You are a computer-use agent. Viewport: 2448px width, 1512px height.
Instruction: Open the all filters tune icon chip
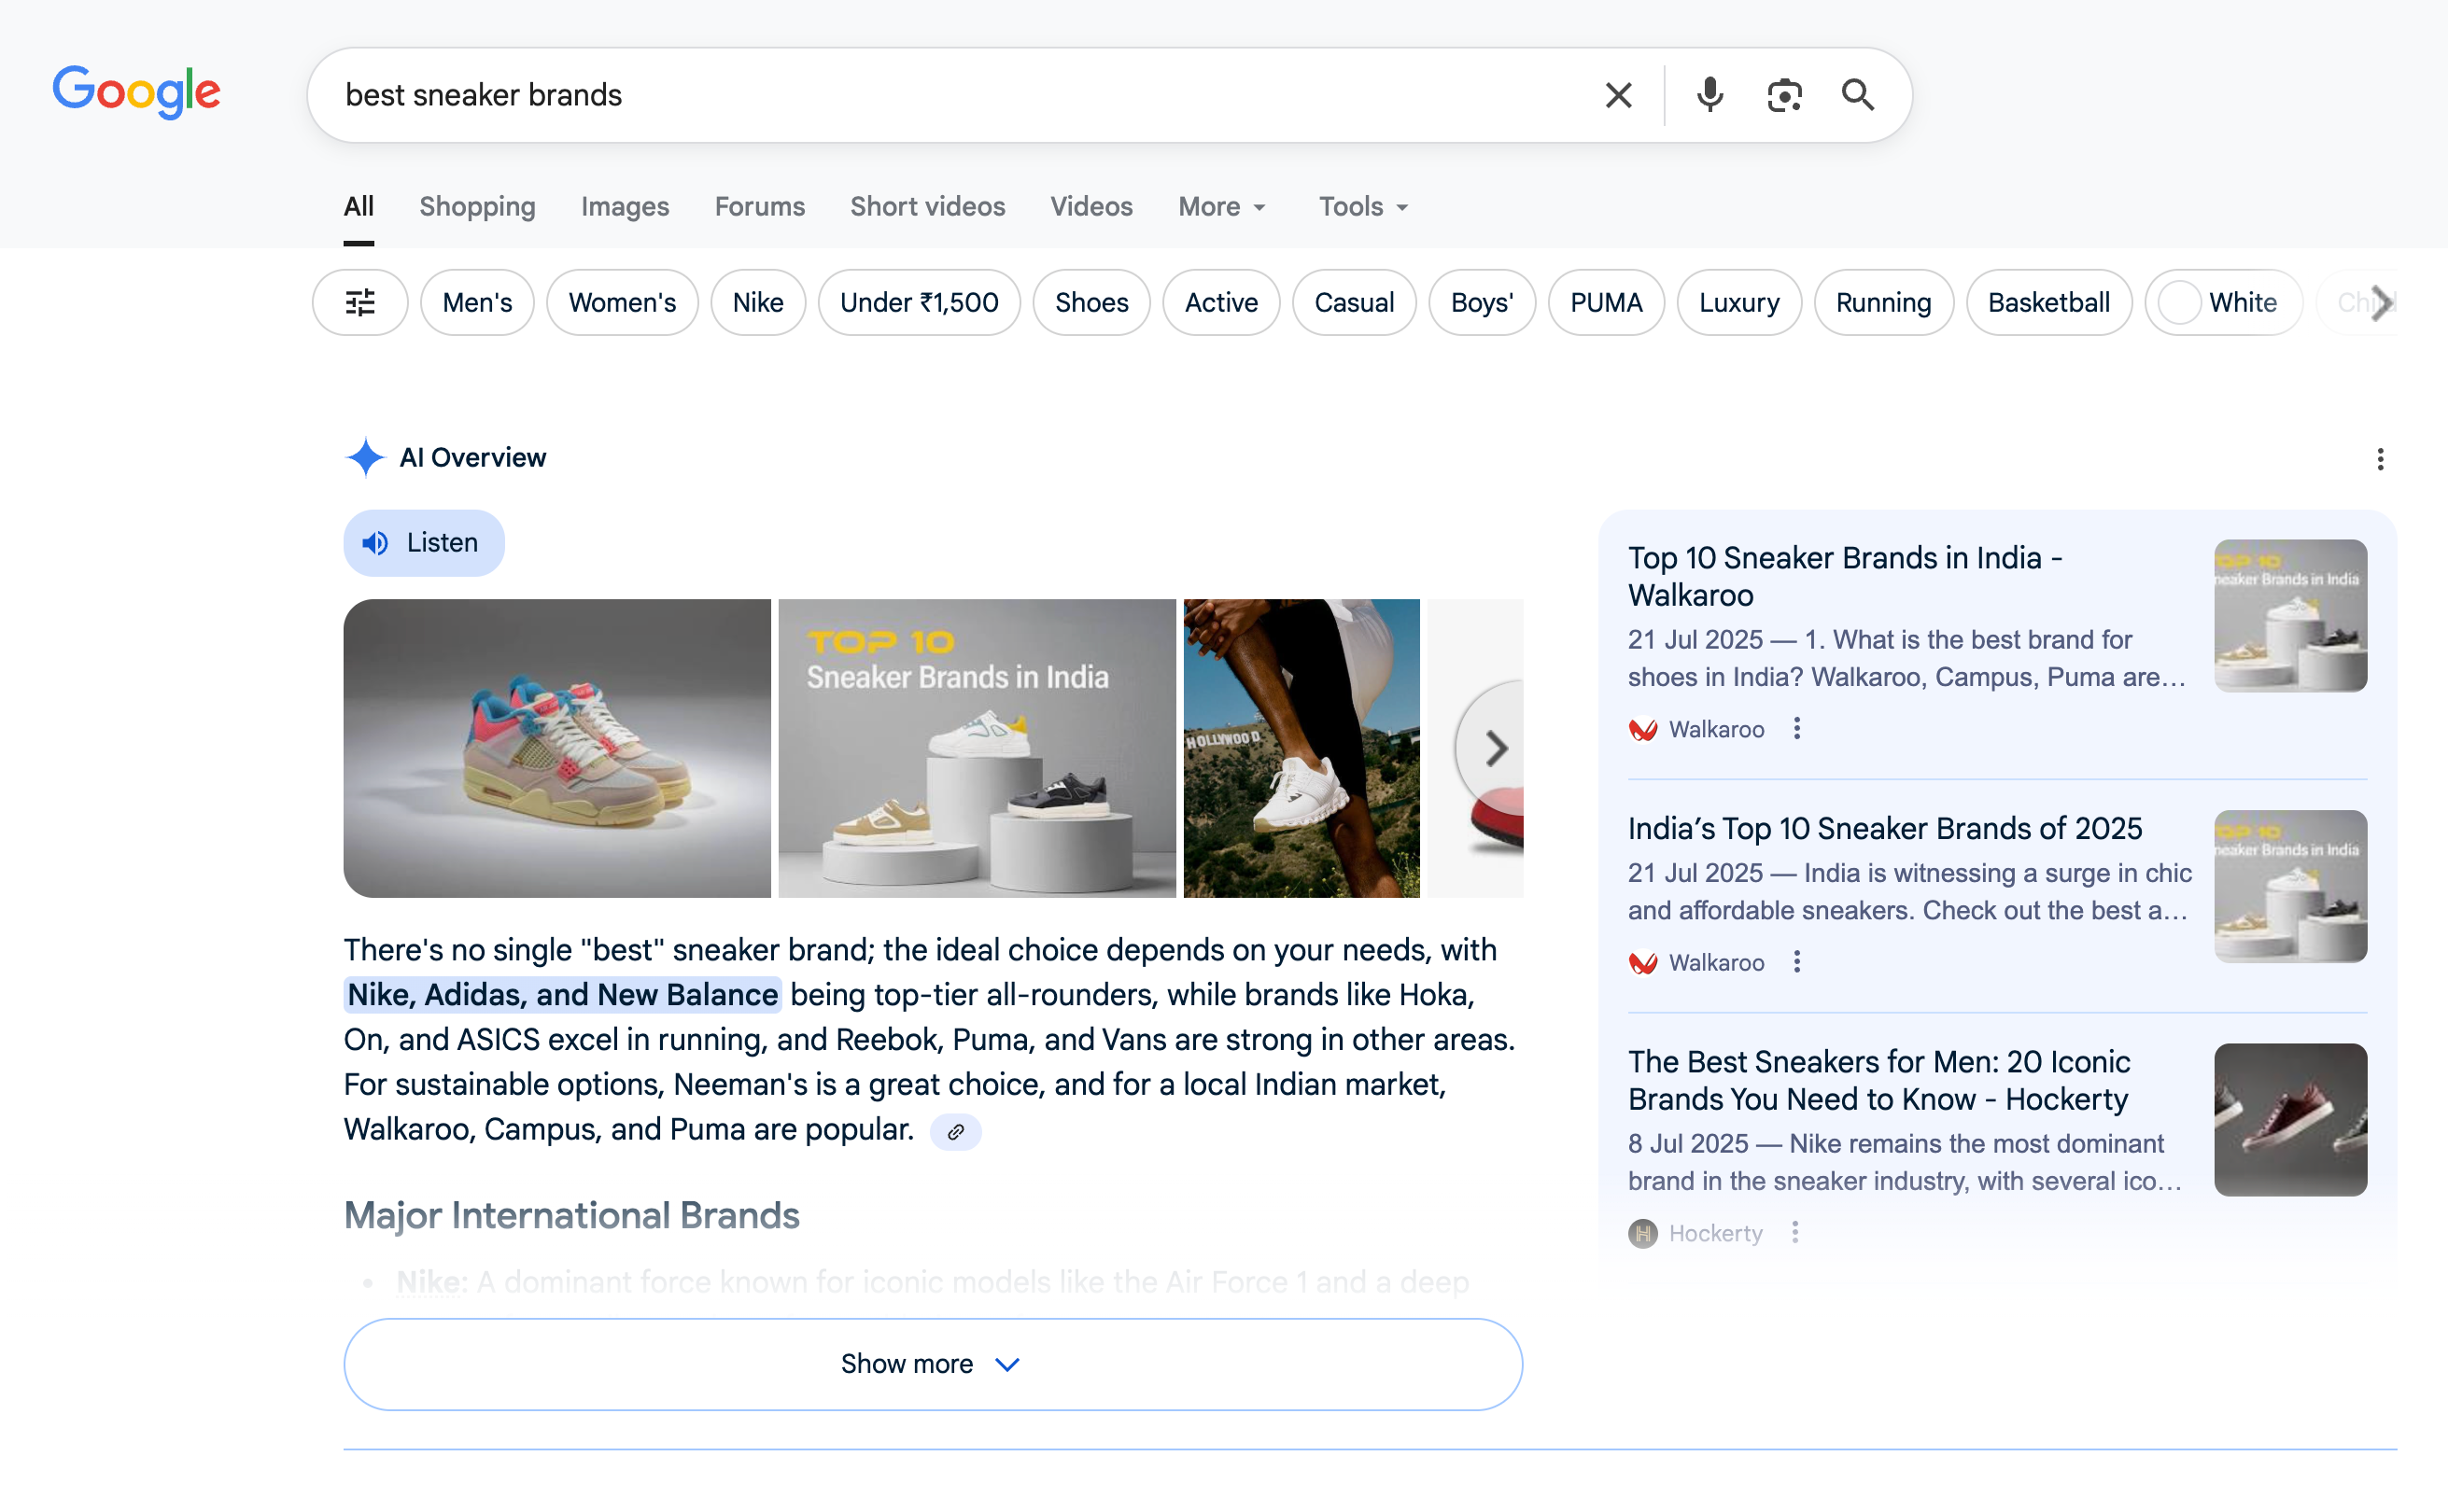(x=360, y=302)
